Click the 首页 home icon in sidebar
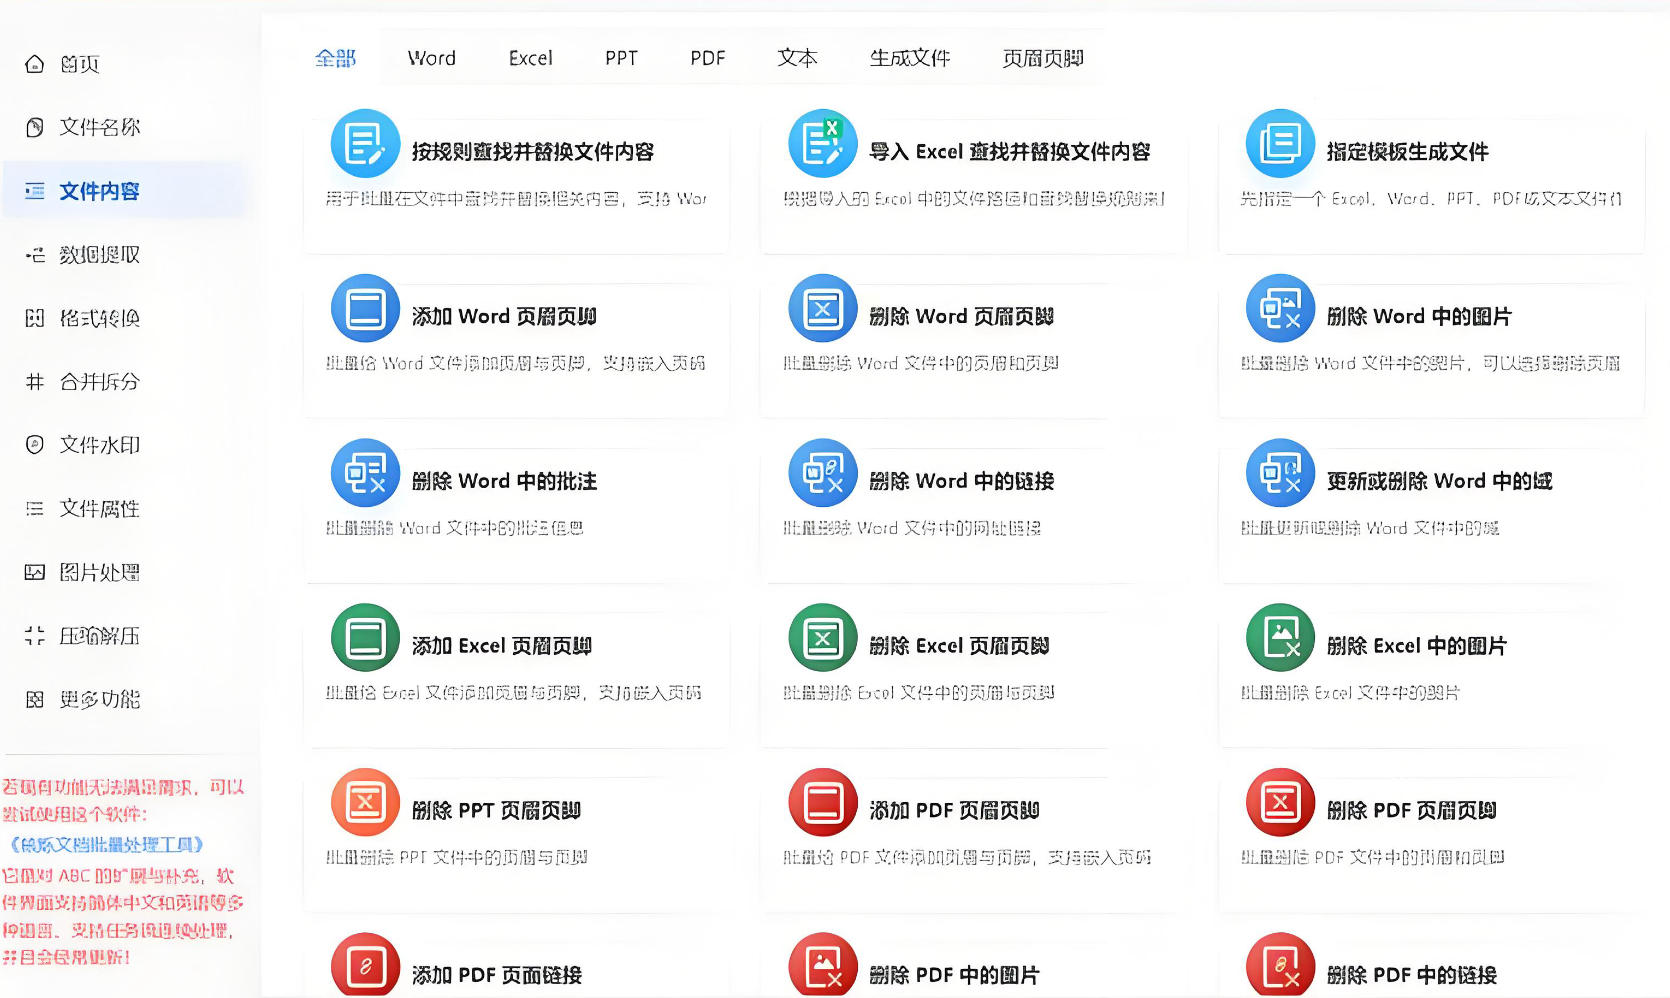The height and width of the screenshot is (998, 1670). coord(35,64)
